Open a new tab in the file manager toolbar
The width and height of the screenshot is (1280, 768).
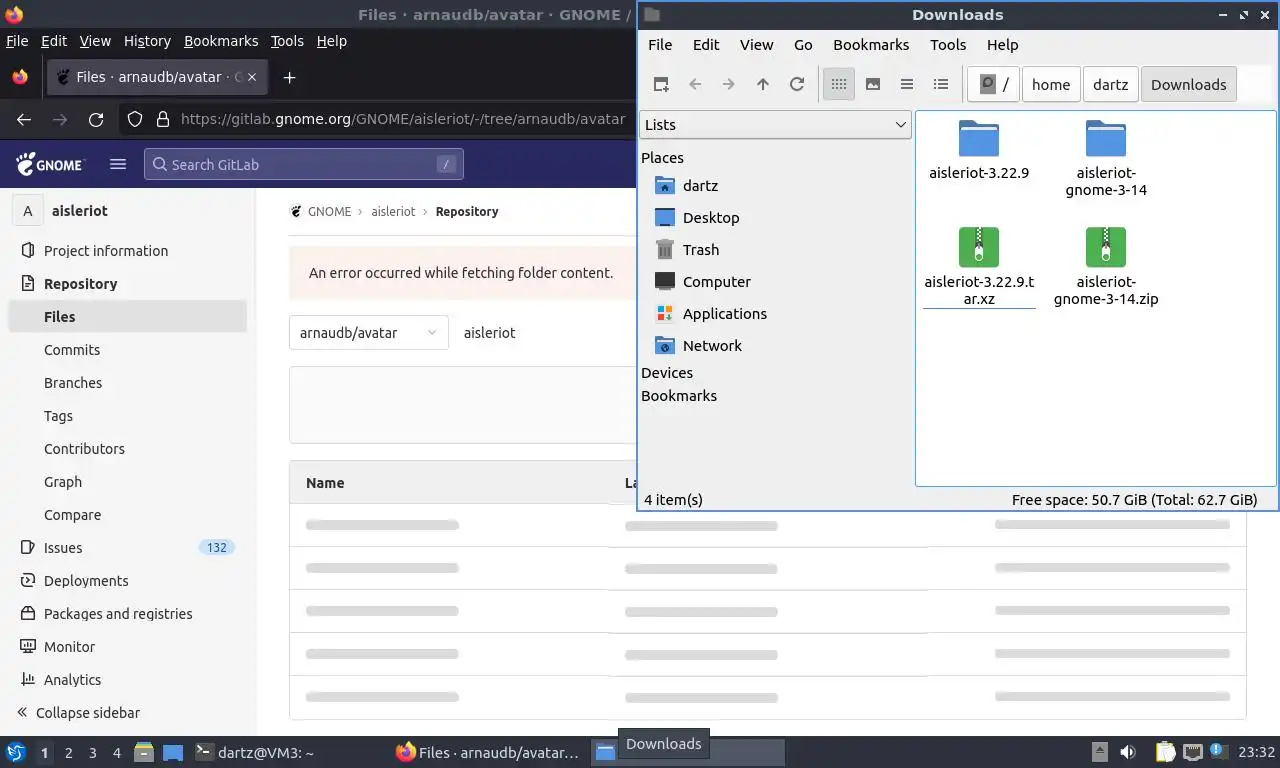click(x=661, y=84)
